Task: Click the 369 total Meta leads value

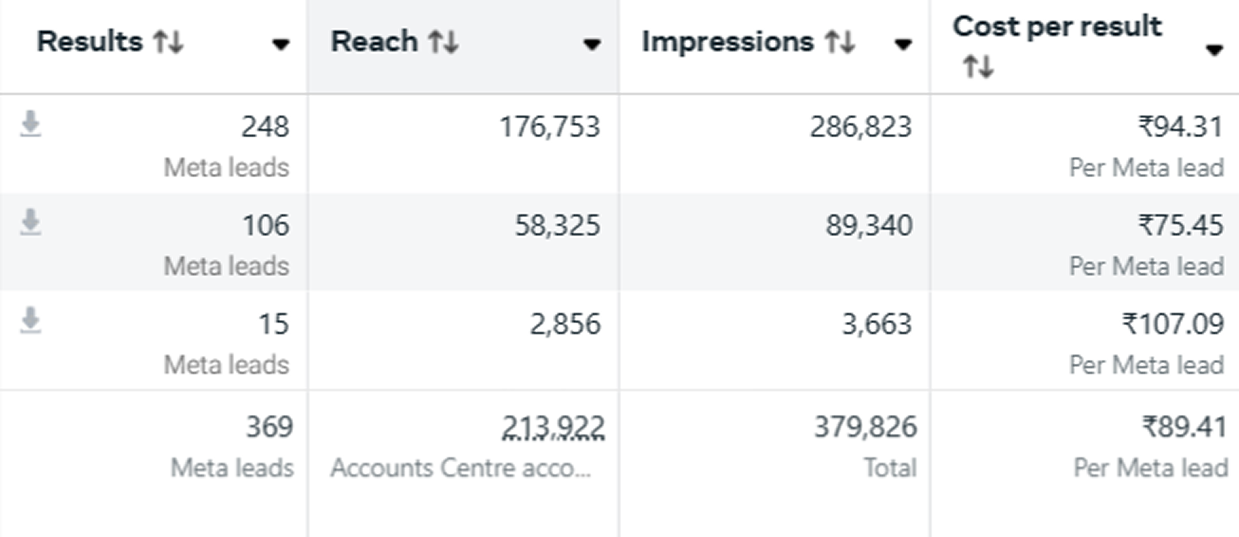Action: coord(269,428)
